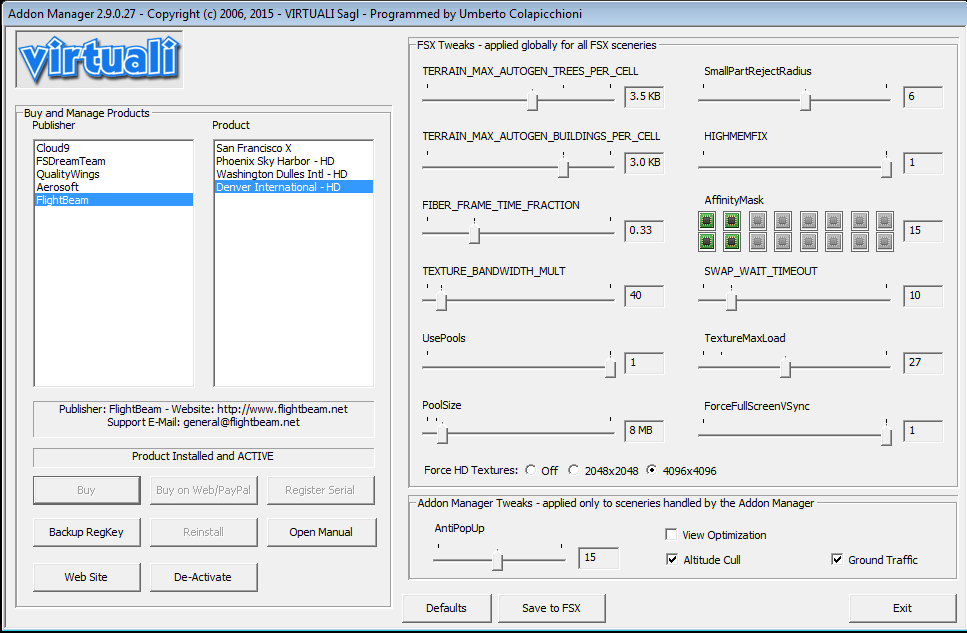Click the greyed Buy button
Viewport: 967px width, 633px height.
pyautogui.click(x=86, y=490)
